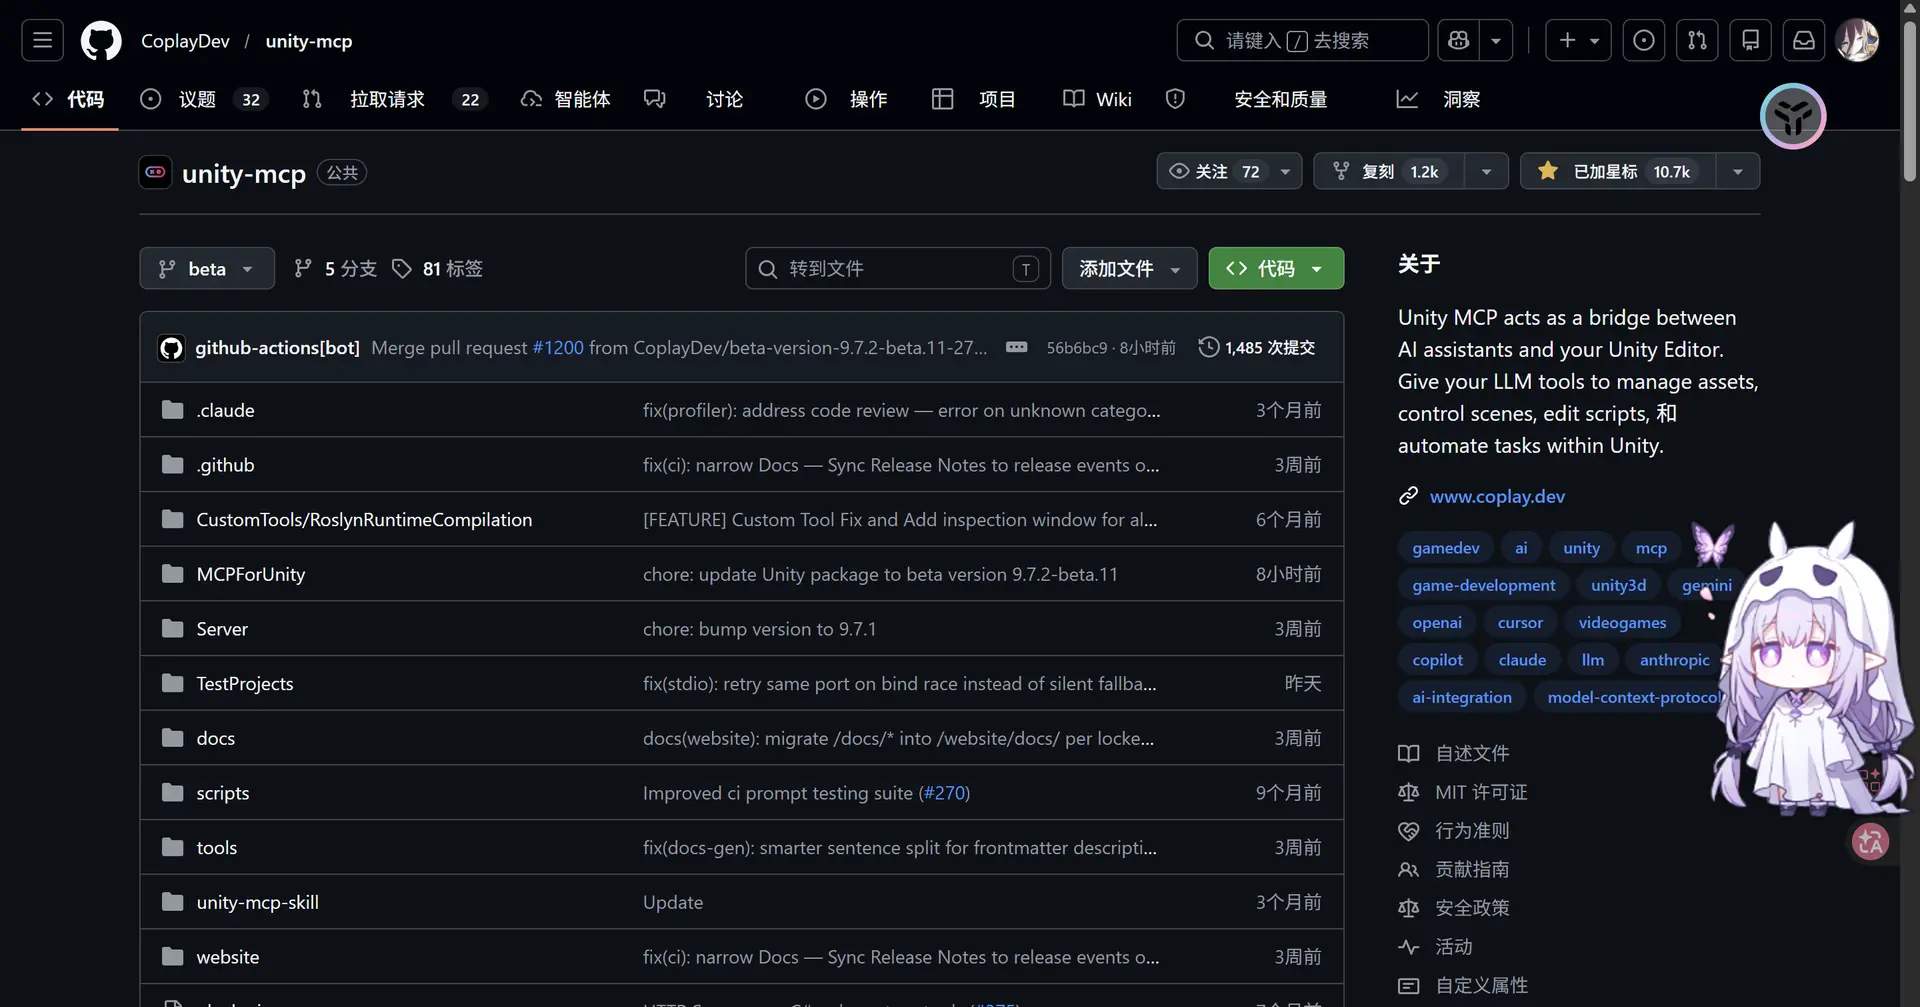Open the notifications inbox icon
Viewport: 1920px width, 1007px height.
click(x=1804, y=41)
